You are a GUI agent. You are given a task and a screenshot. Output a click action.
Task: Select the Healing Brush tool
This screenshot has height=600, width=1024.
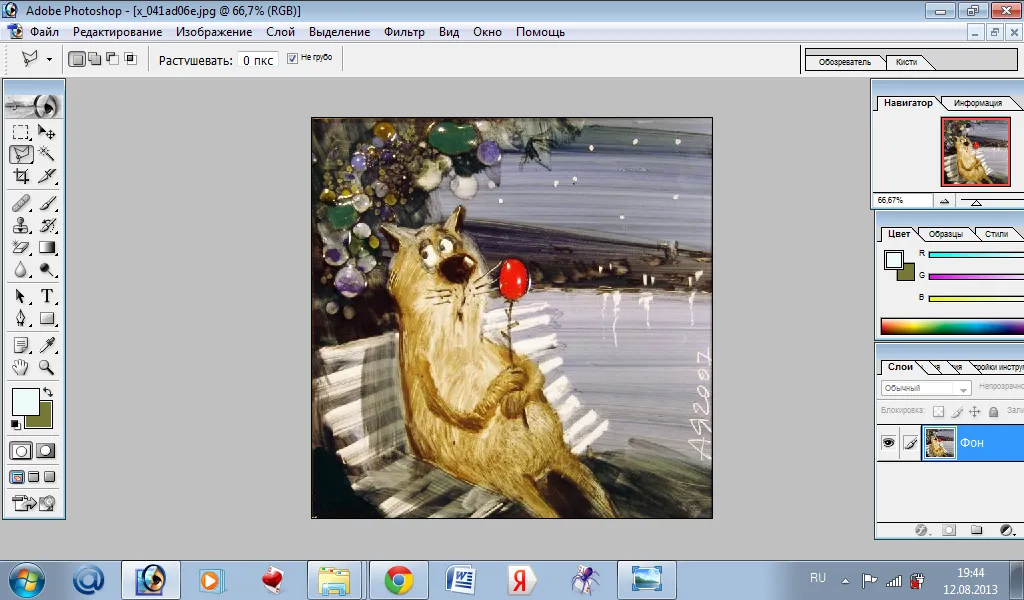tap(21, 203)
